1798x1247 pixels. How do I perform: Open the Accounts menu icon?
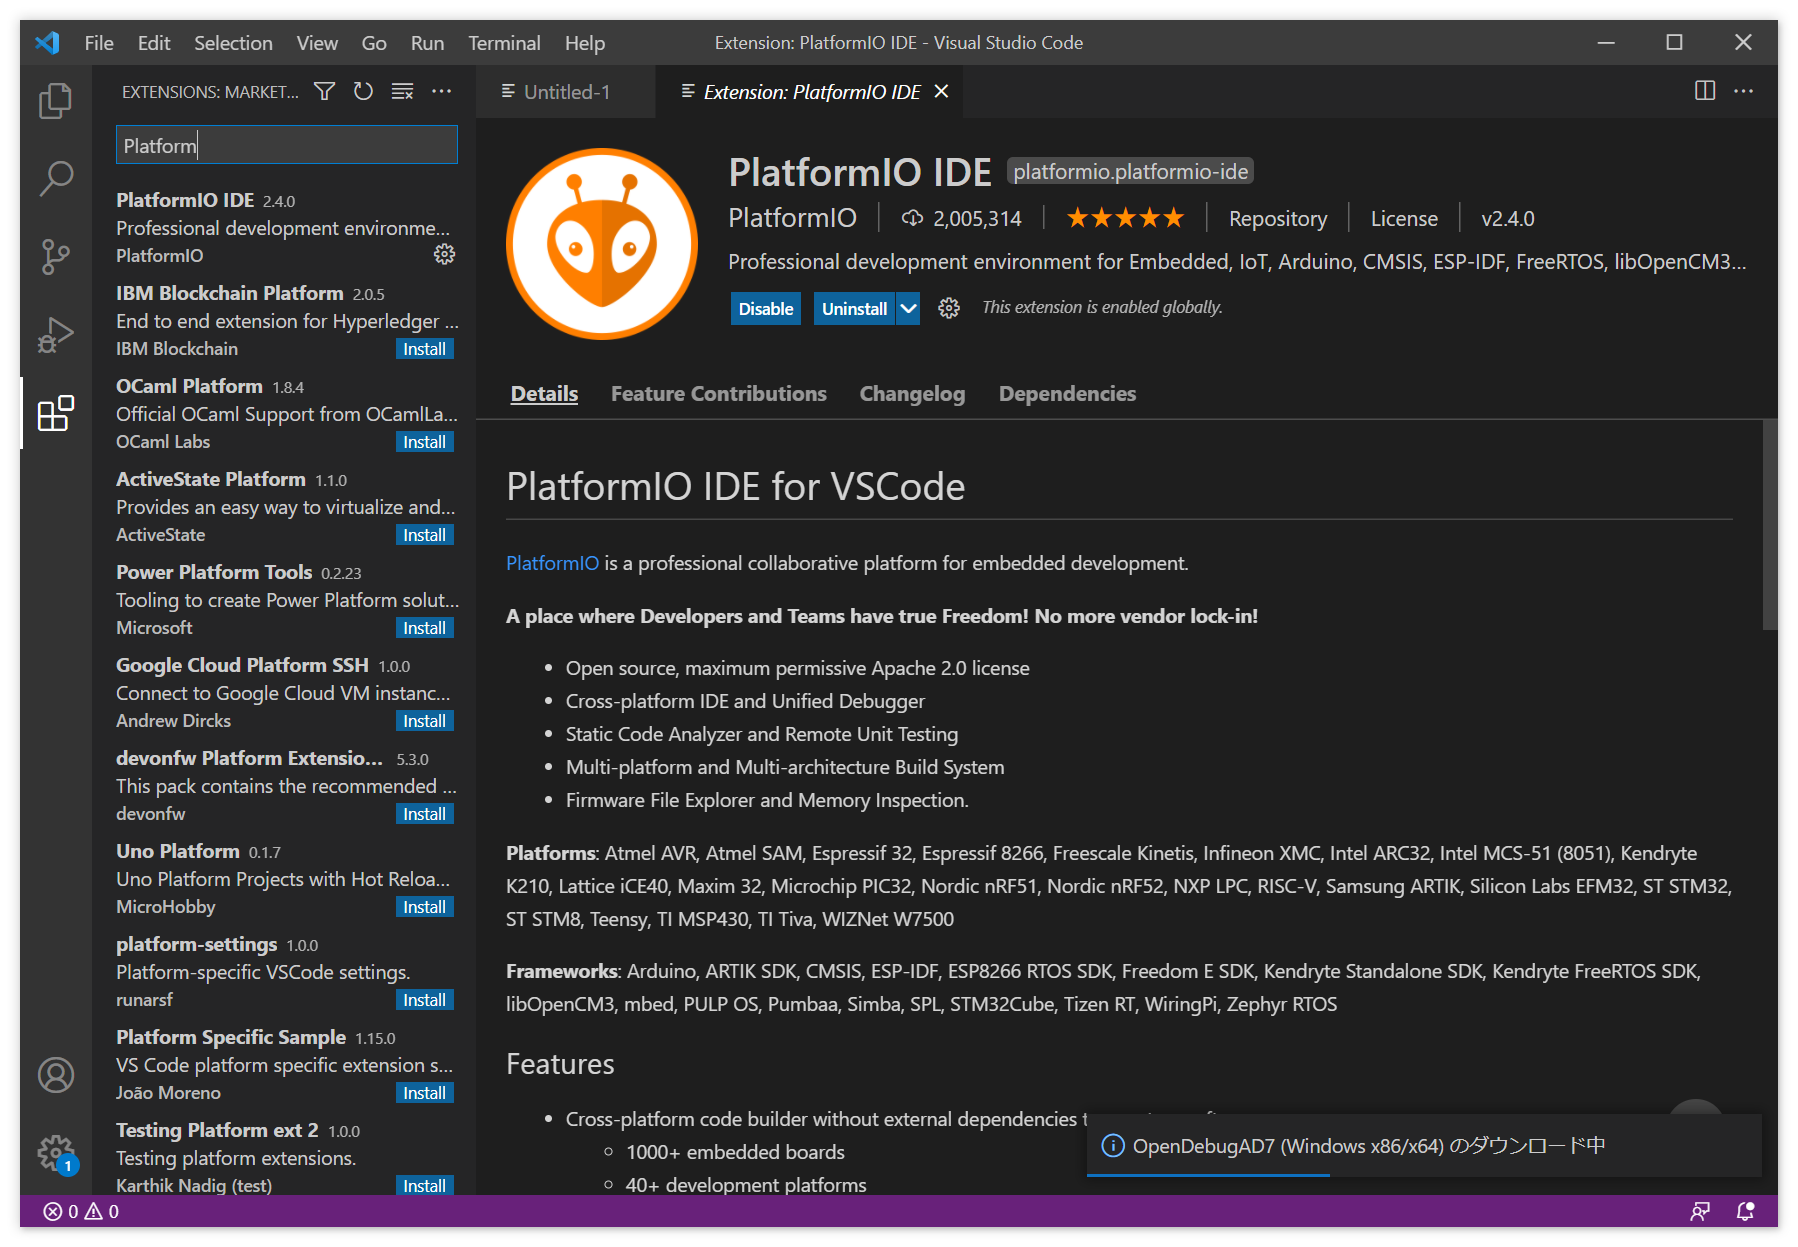pos(56,1075)
